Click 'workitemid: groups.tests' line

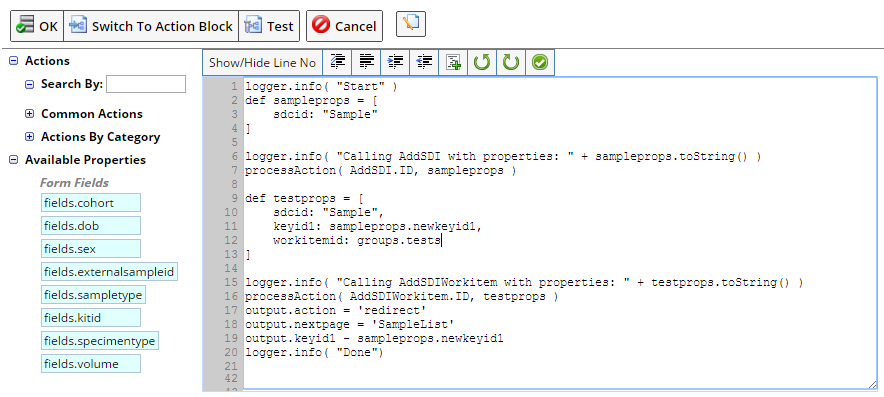357,240
